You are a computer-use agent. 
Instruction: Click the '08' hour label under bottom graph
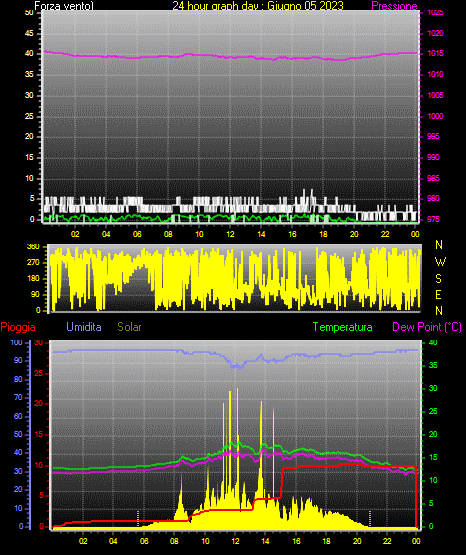(x=174, y=541)
